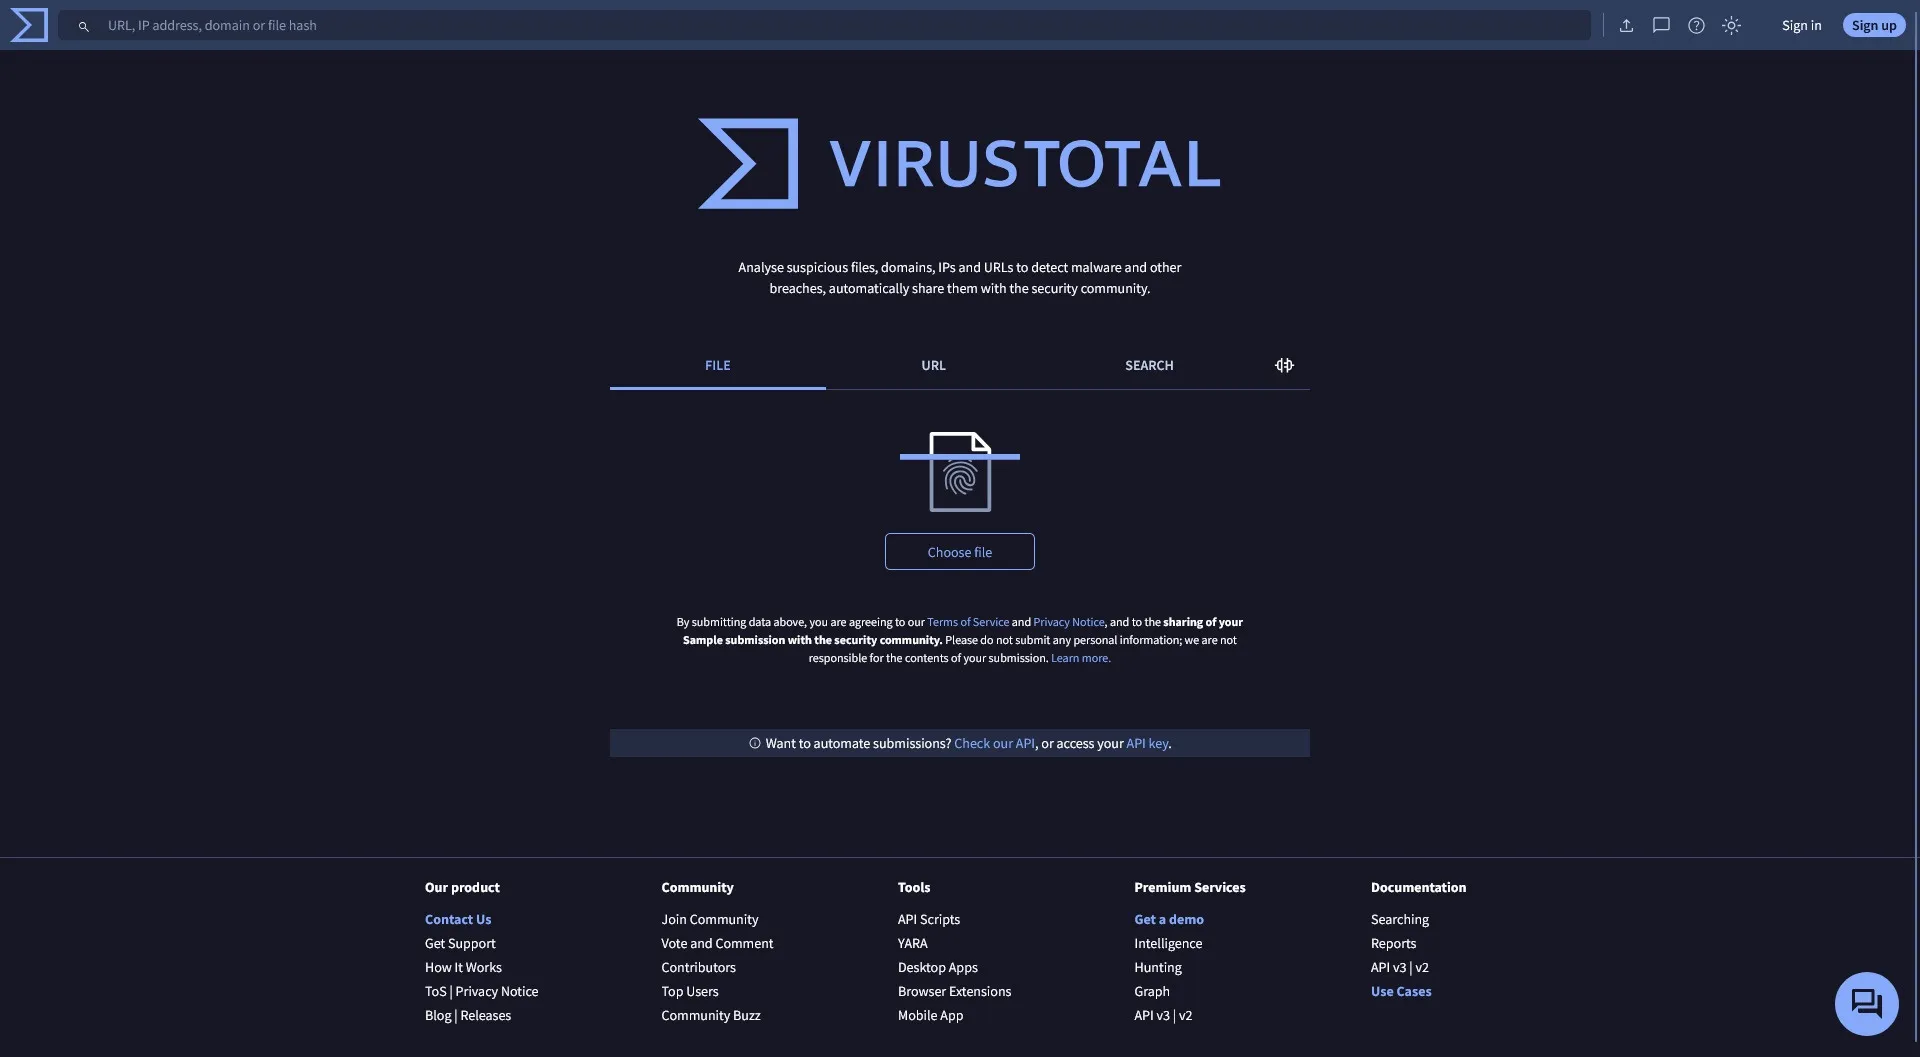Click the Choose file button
The width and height of the screenshot is (1920, 1057).
pyautogui.click(x=959, y=551)
